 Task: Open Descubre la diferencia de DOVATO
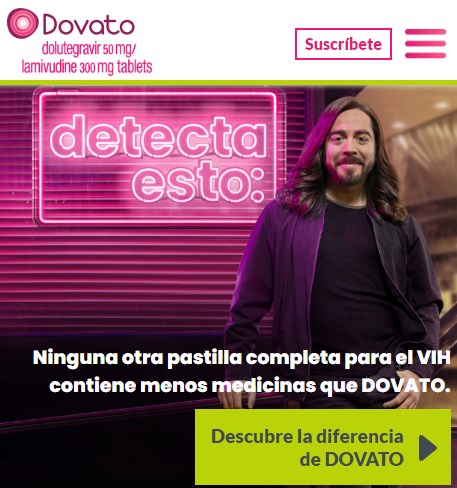[x=323, y=447]
